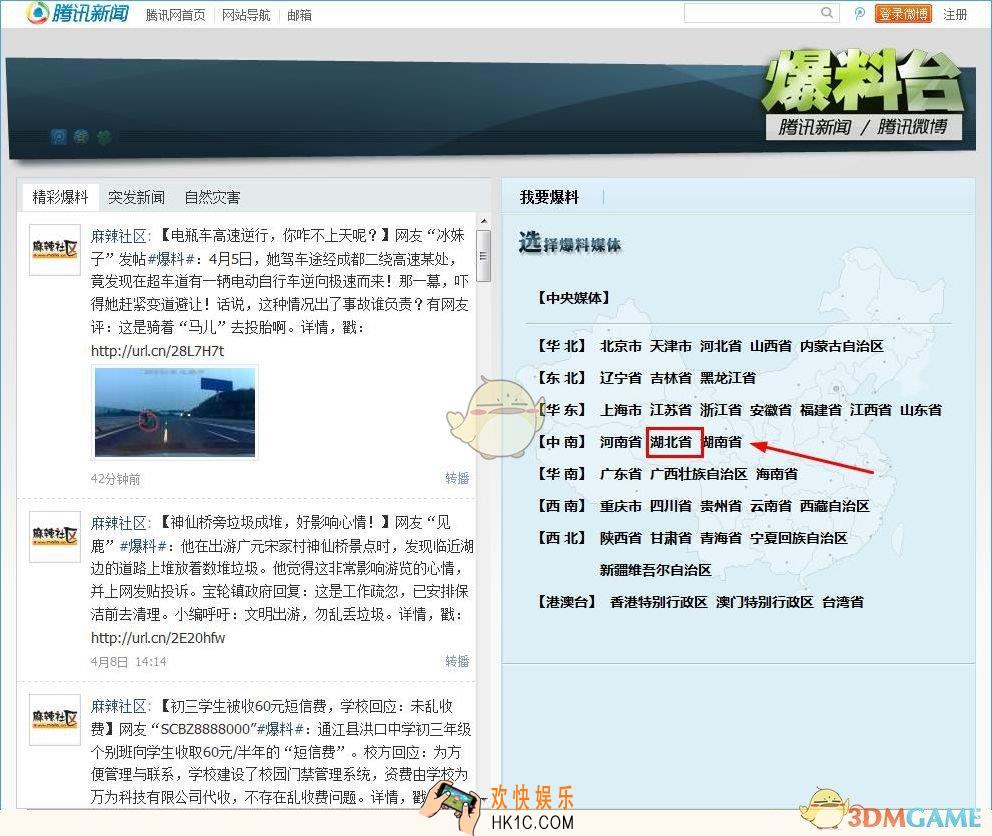
Task: Select 贵州省 region
Action: 721,506
